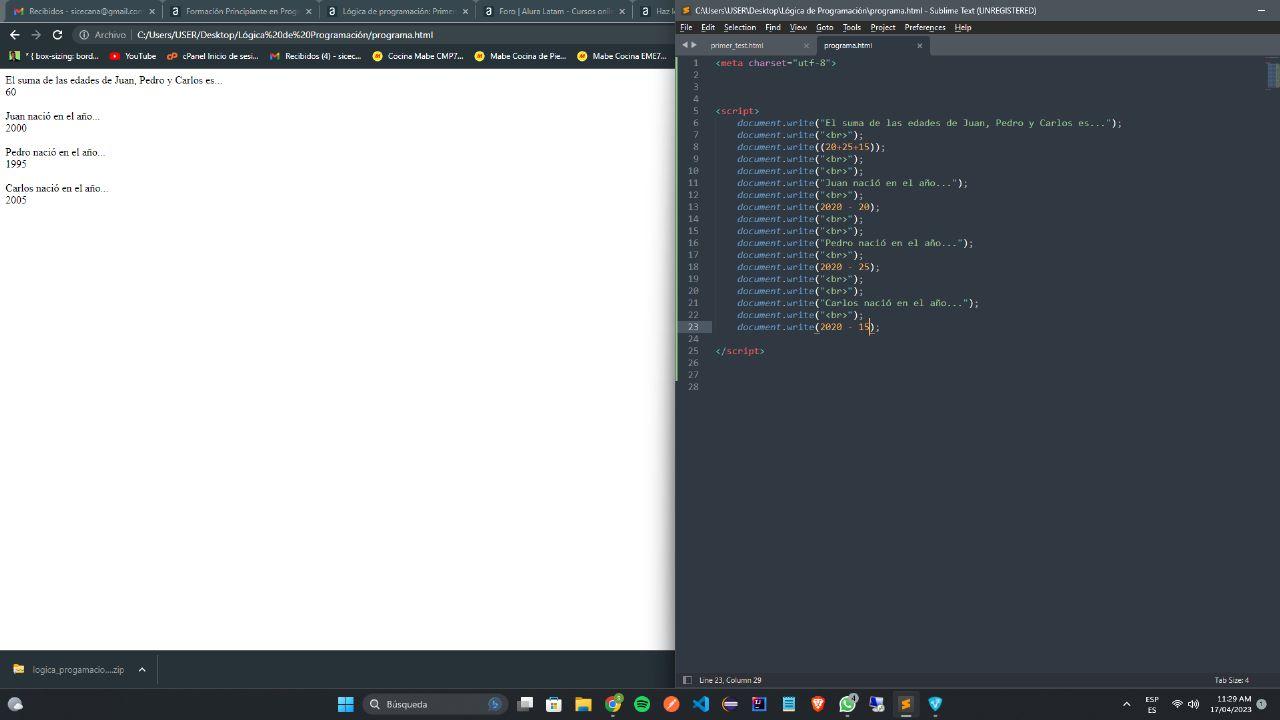The height and width of the screenshot is (720, 1280).
Task: Click line number 23 in the gutter
Action: [693, 327]
